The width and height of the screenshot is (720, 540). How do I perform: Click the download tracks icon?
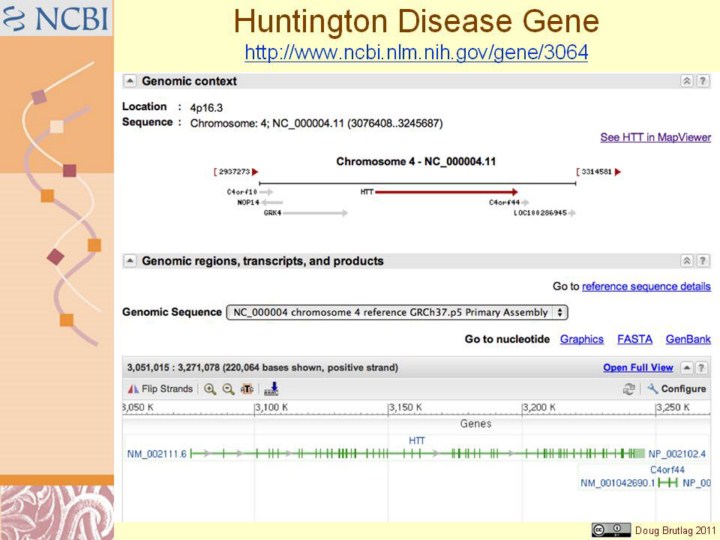coord(272,389)
